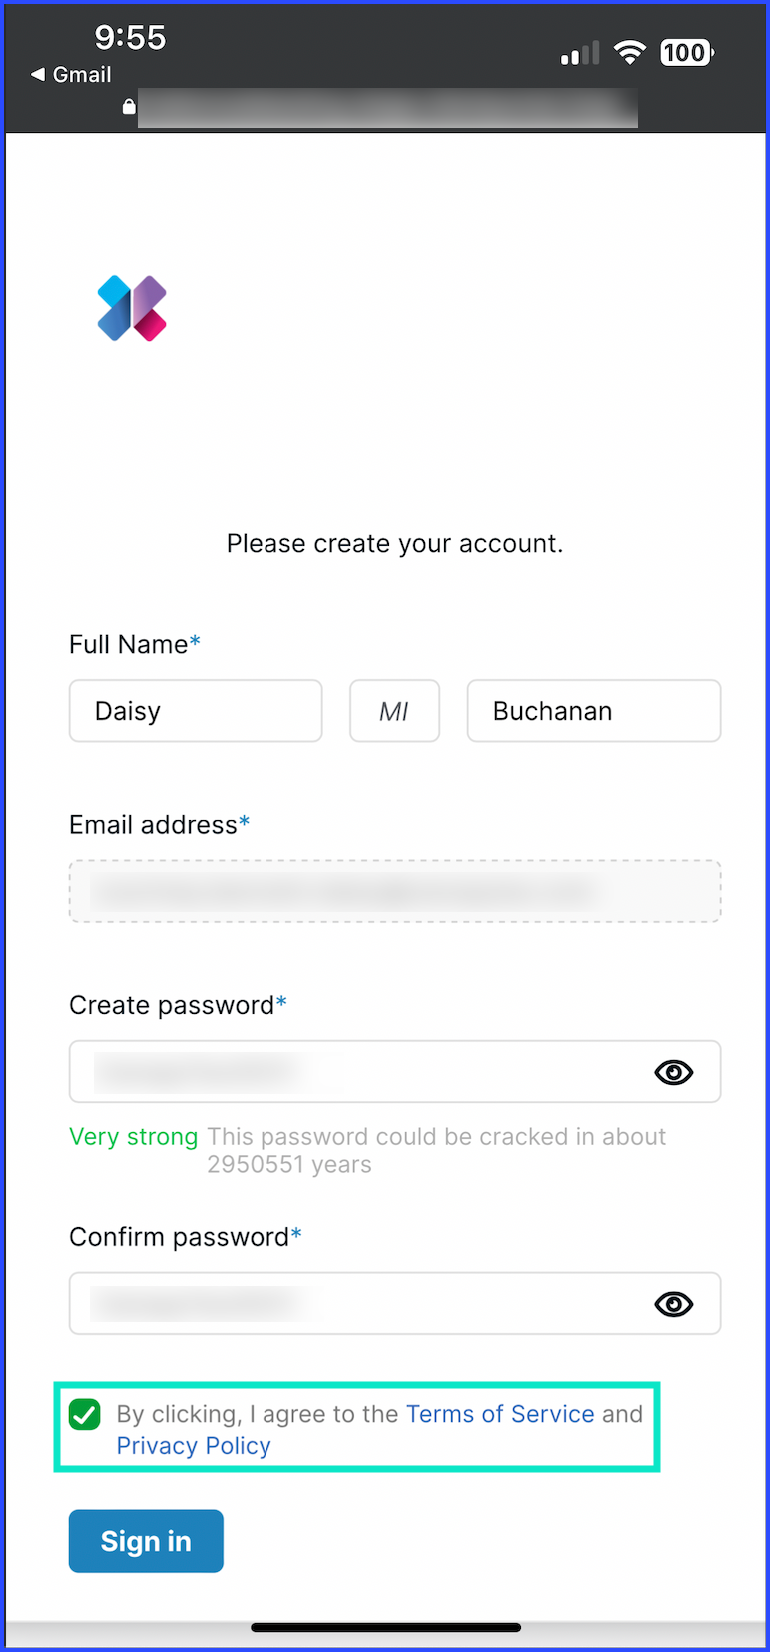This screenshot has height=1652, width=770.
Task: Tap the cellular signal bars icon
Action: pyautogui.click(x=580, y=53)
